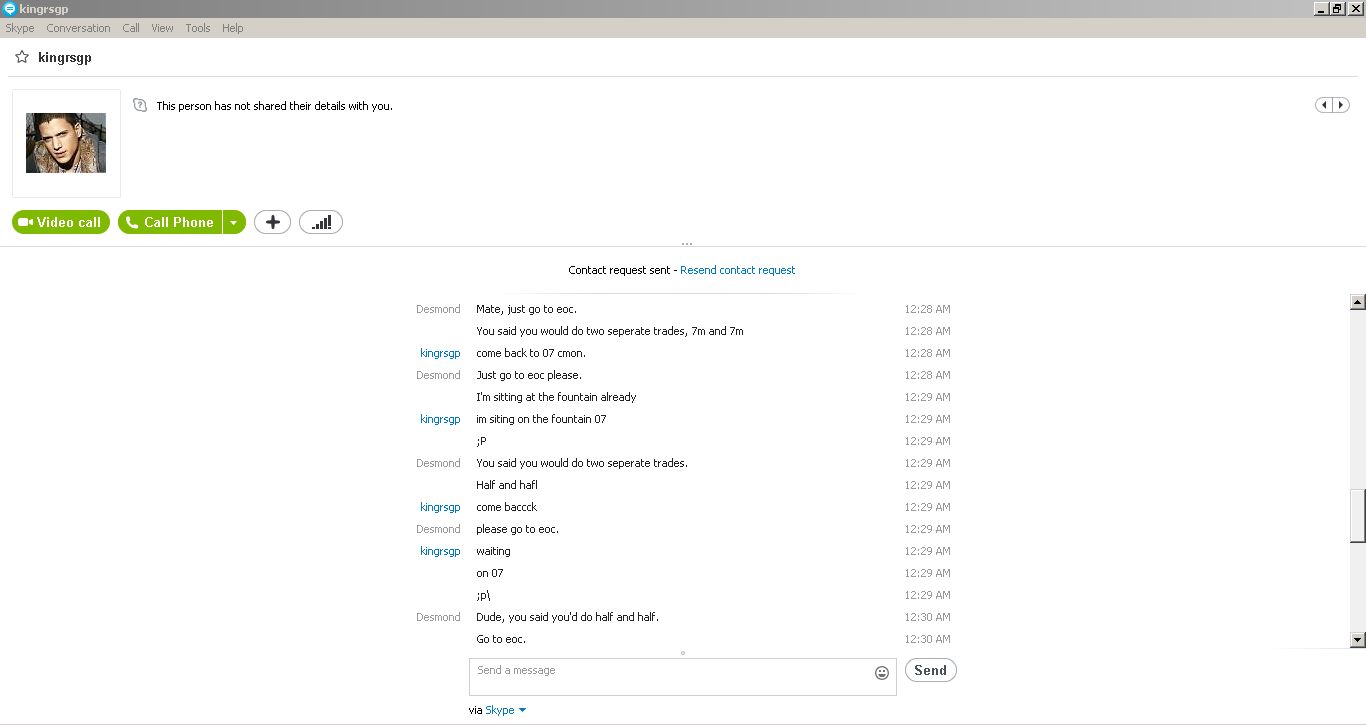Click message 'Just go to eoc please.'
Screen dimensions: 1366x725
click(529, 375)
